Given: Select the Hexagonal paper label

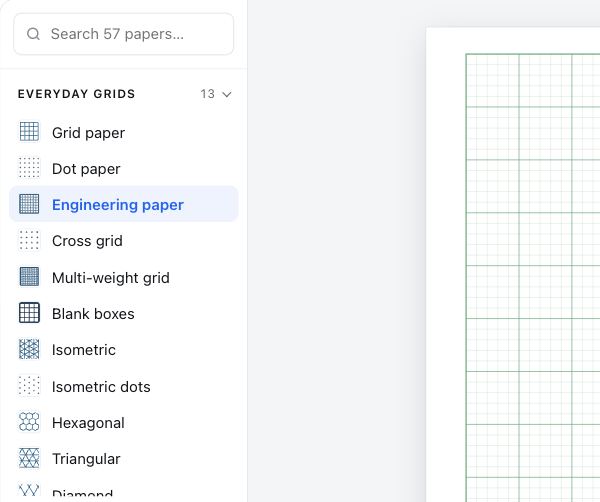Looking at the screenshot, I should pyautogui.click(x=88, y=423).
